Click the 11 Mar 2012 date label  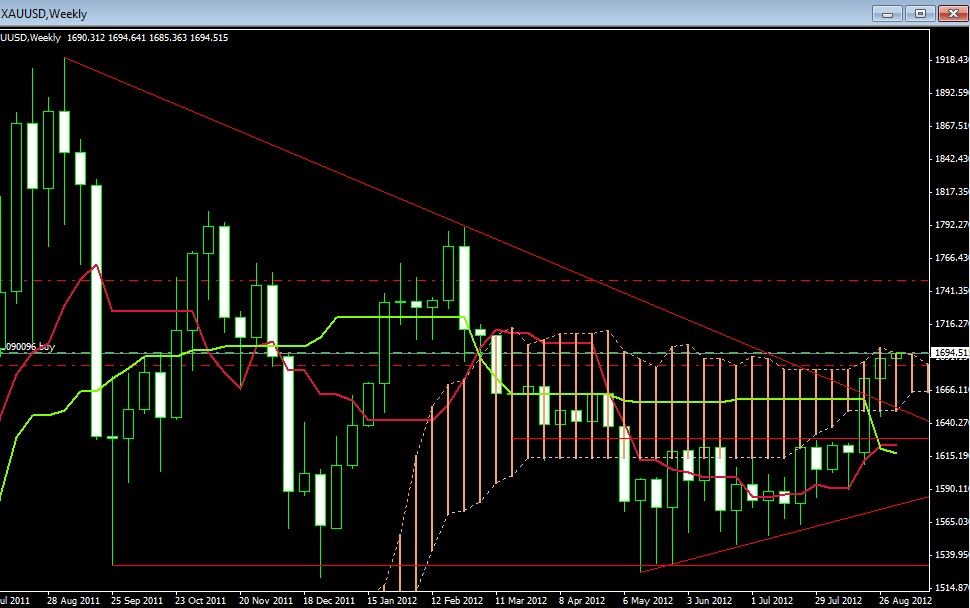tap(521, 601)
